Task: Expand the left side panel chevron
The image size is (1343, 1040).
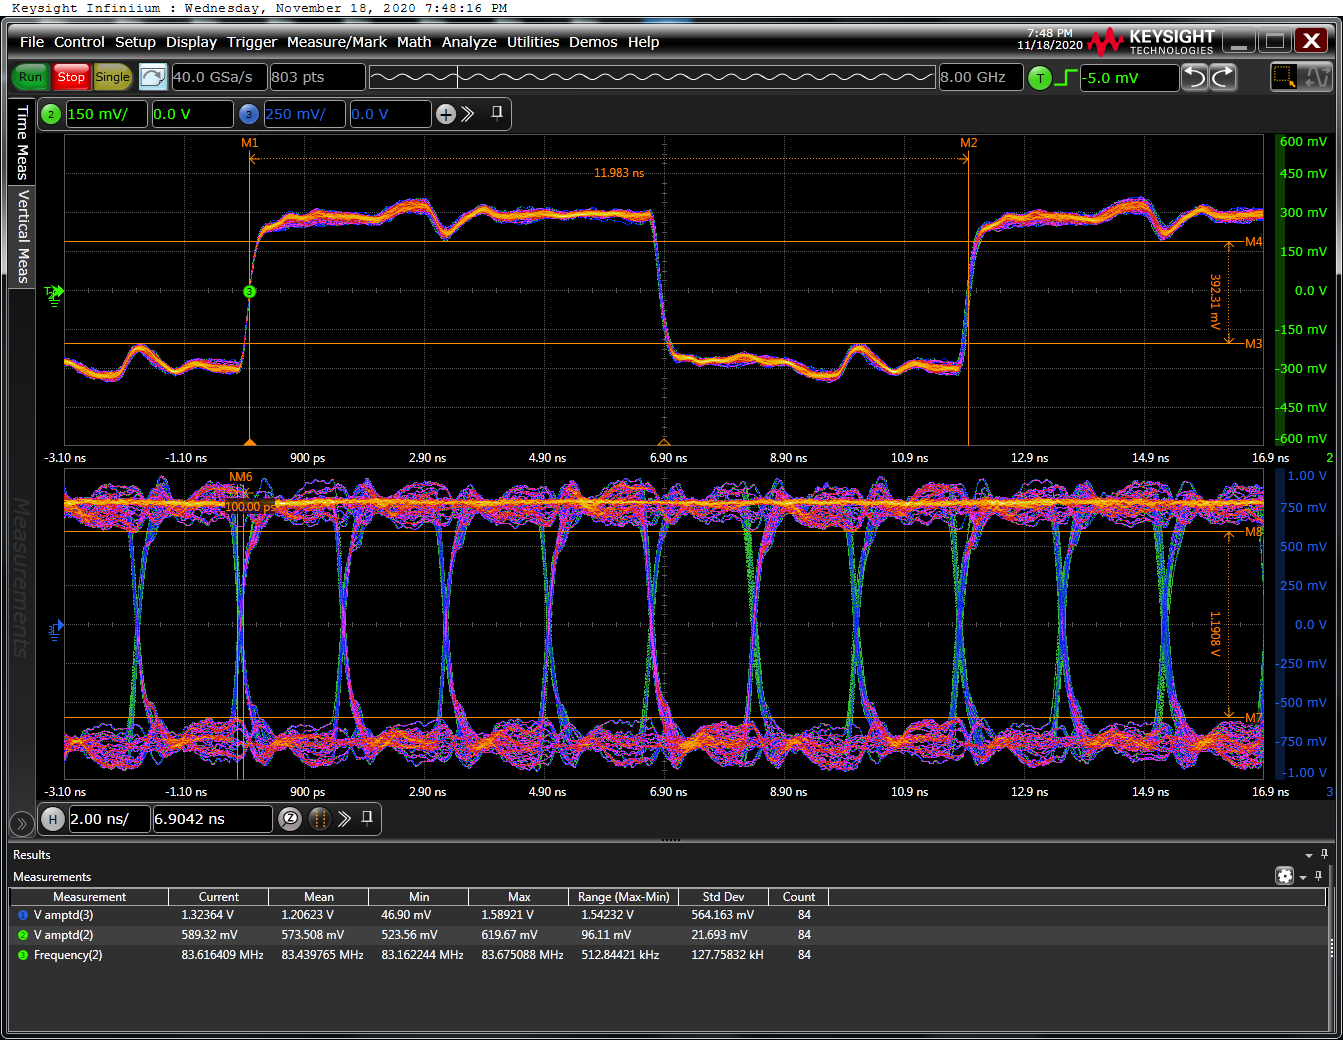Action: 21,824
